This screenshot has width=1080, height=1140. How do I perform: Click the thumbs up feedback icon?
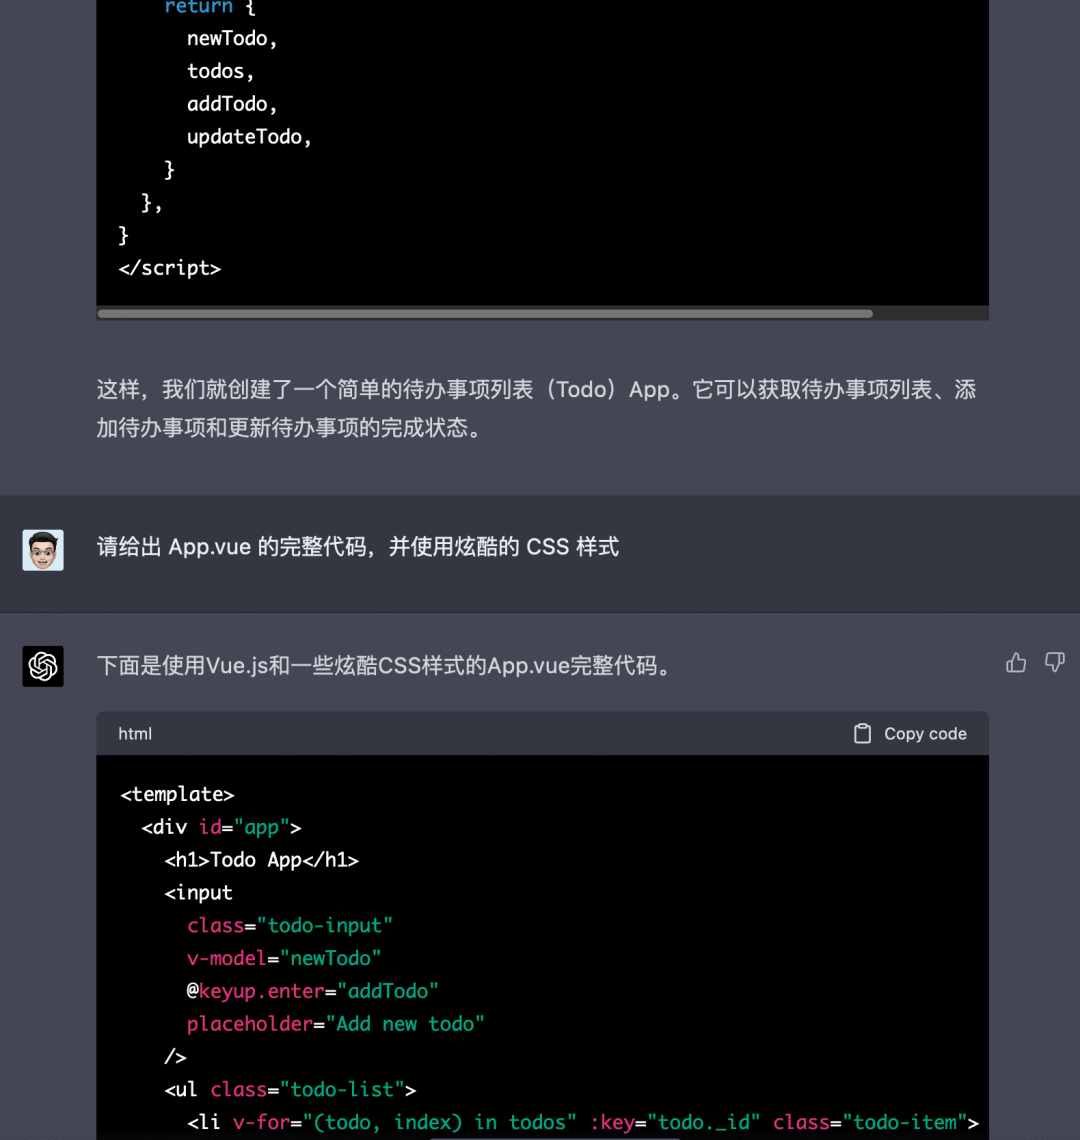click(1016, 663)
